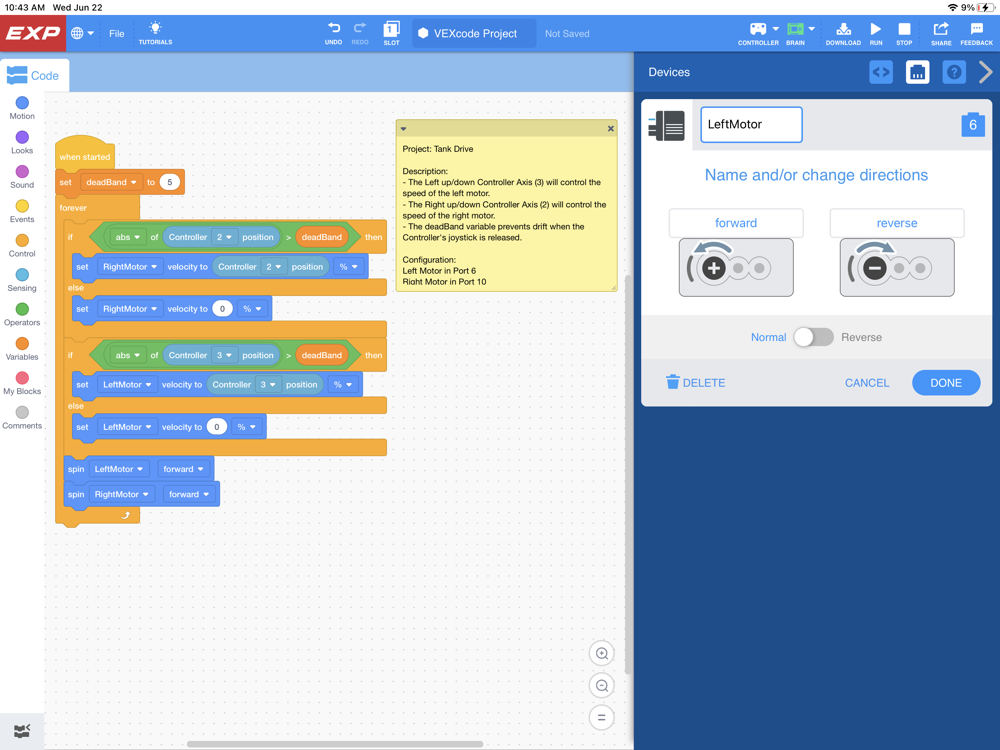Open the Variables block category
The width and height of the screenshot is (1000, 750).
click(x=22, y=349)
